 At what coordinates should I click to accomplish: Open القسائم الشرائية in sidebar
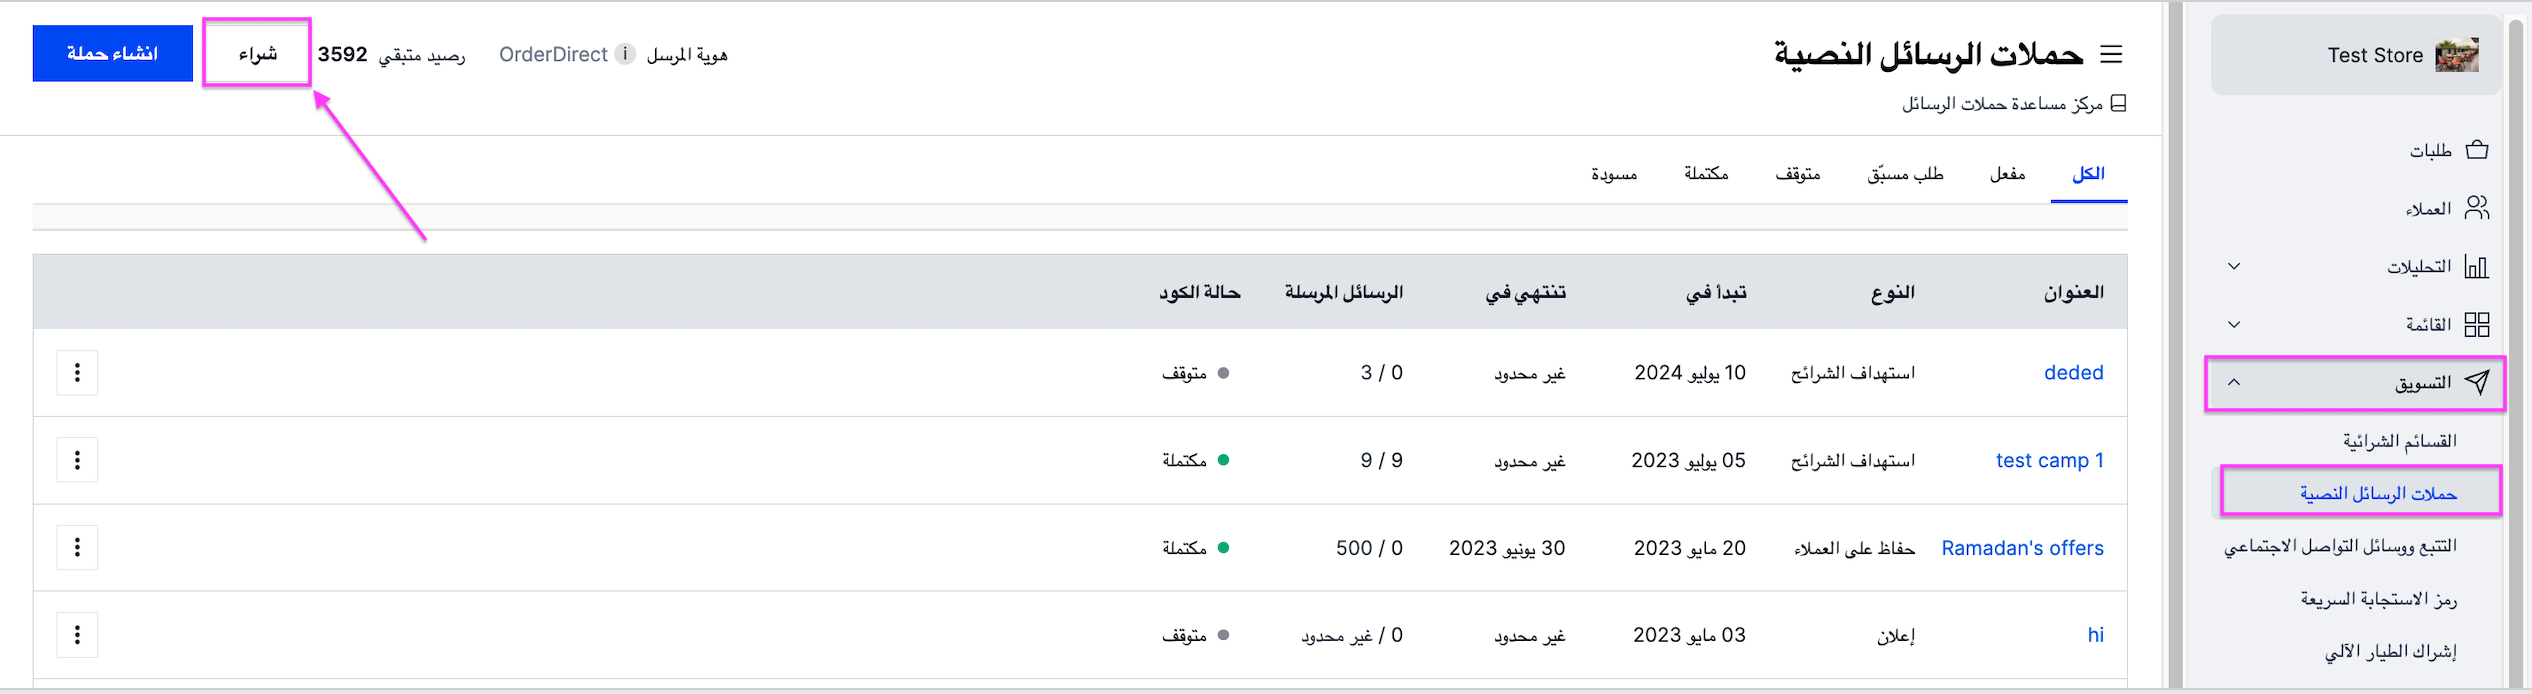2399,441
